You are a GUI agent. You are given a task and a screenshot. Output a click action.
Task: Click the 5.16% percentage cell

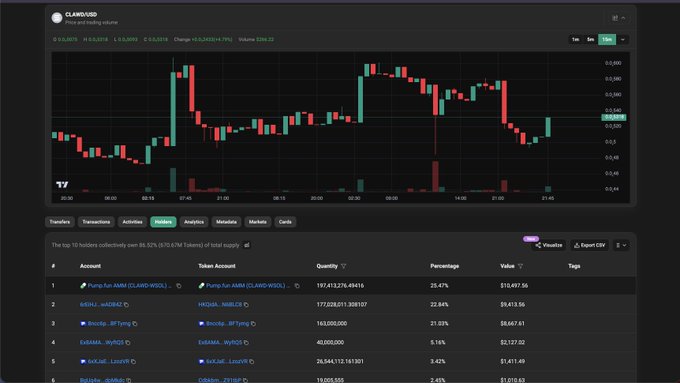[438, 343]
